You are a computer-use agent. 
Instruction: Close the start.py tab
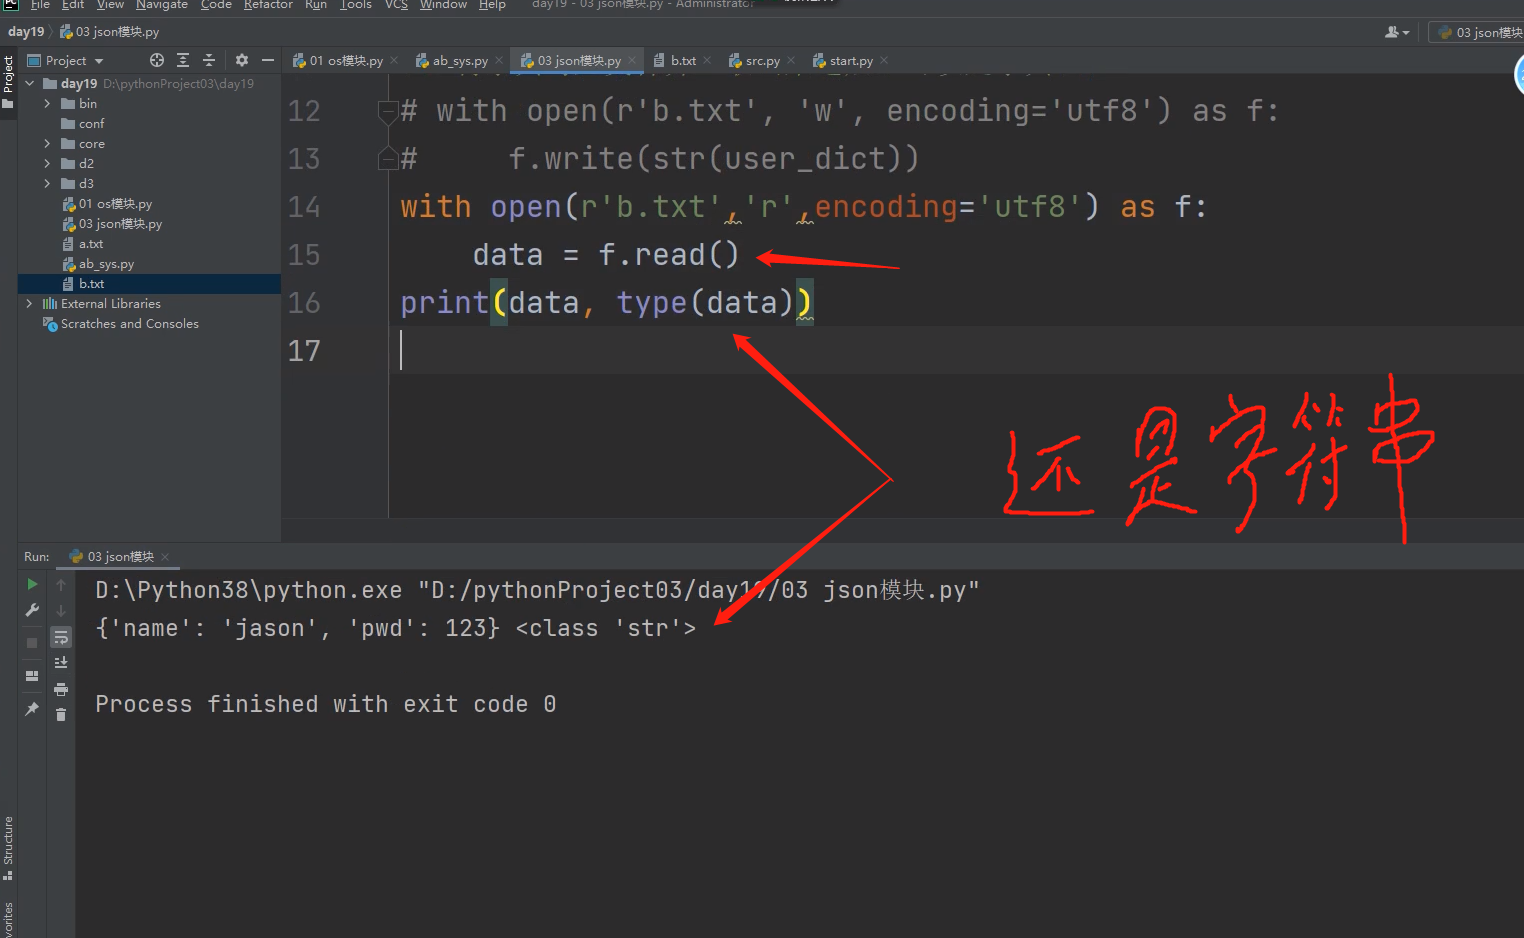click(x=884, y=61)
